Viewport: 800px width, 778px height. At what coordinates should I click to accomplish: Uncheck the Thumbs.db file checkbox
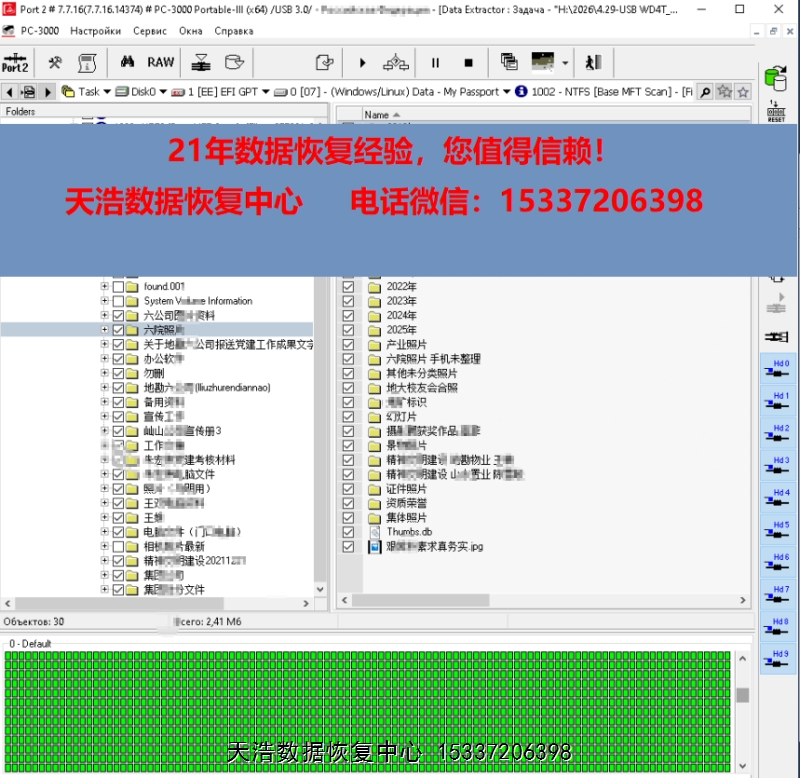point(348,532)
